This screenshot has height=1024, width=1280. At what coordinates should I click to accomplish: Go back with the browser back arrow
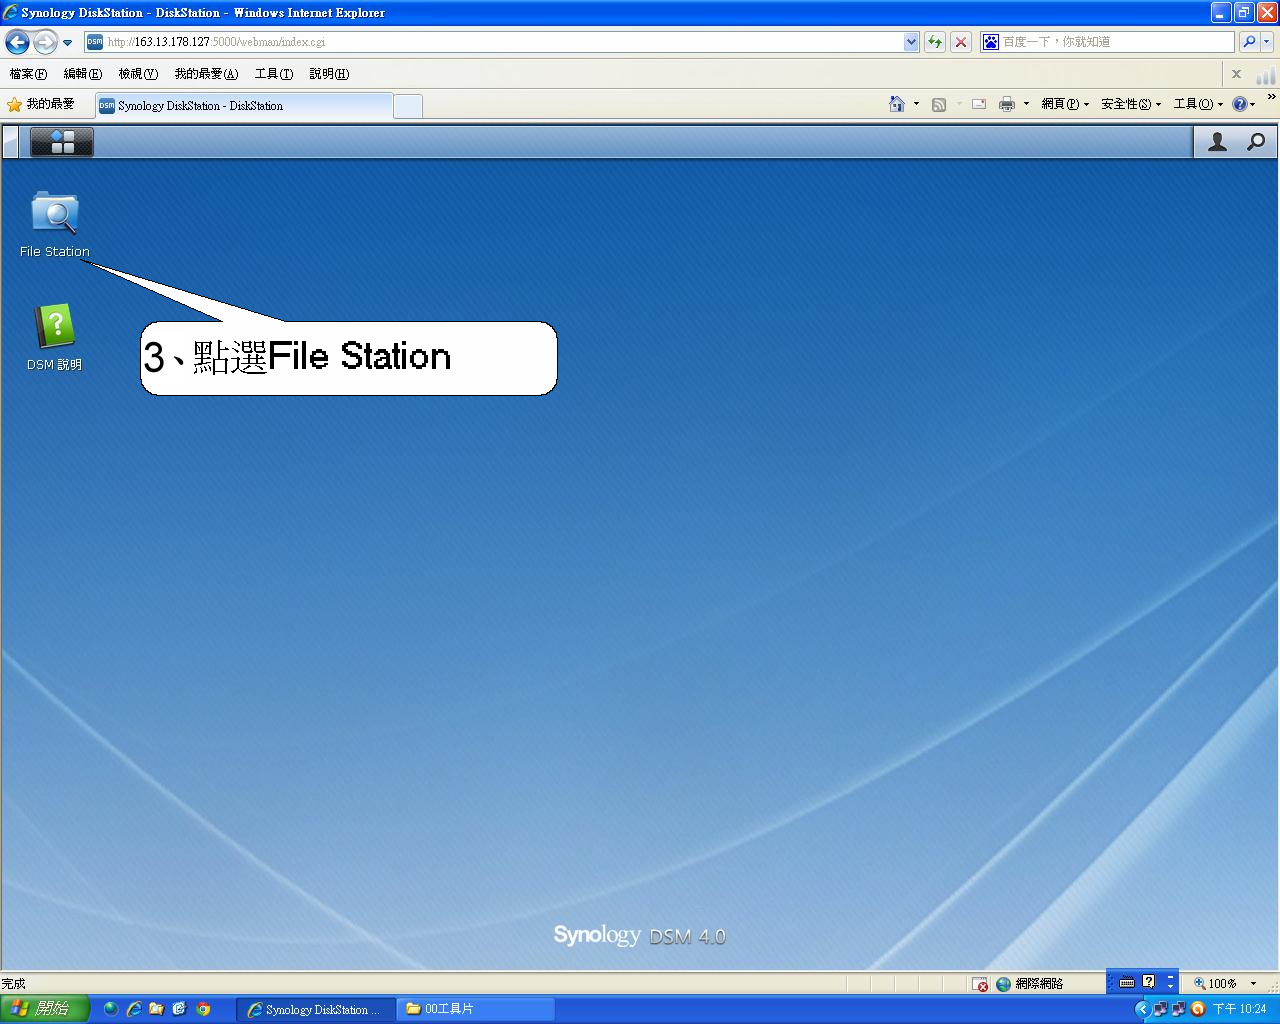point(17,42)
